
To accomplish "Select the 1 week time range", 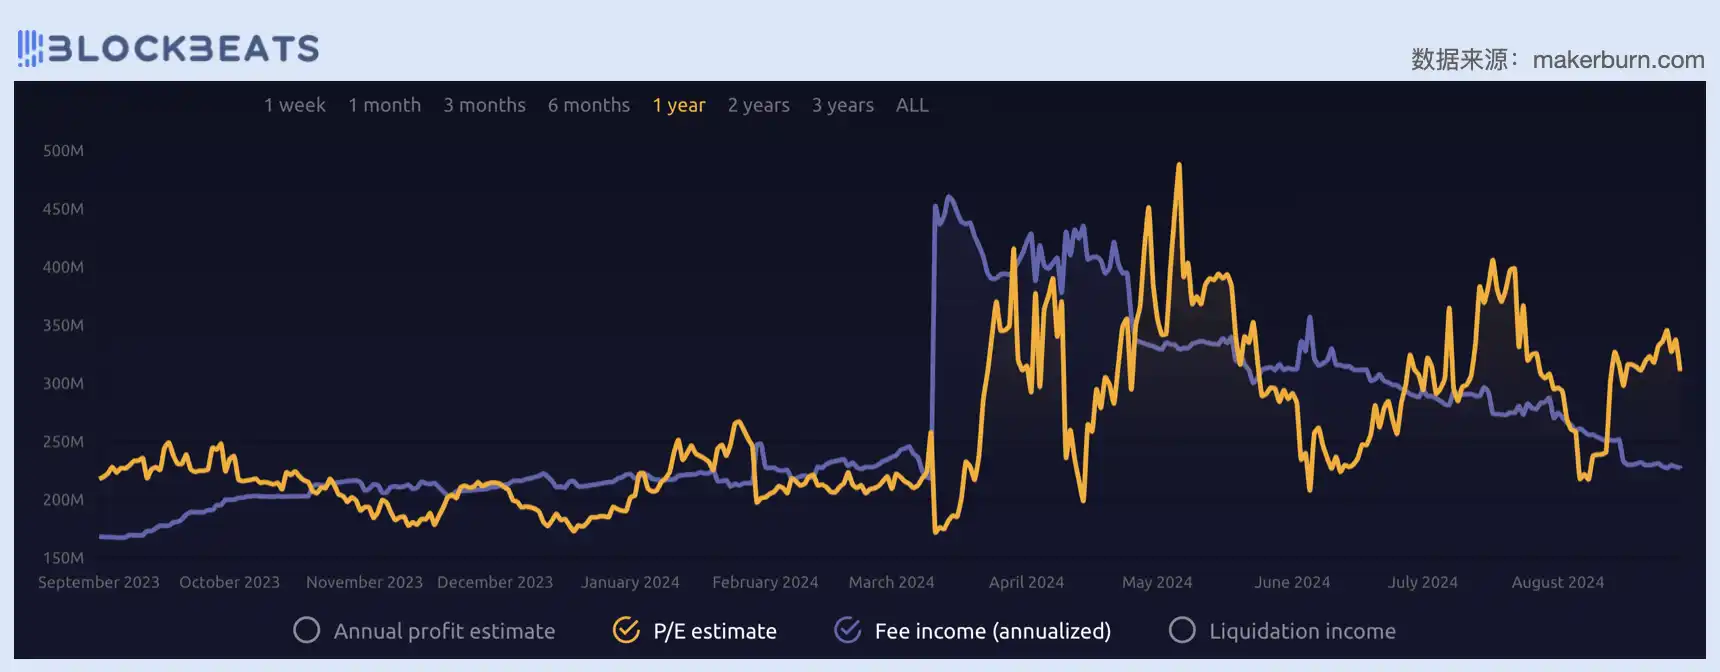I will pos(295,105).
